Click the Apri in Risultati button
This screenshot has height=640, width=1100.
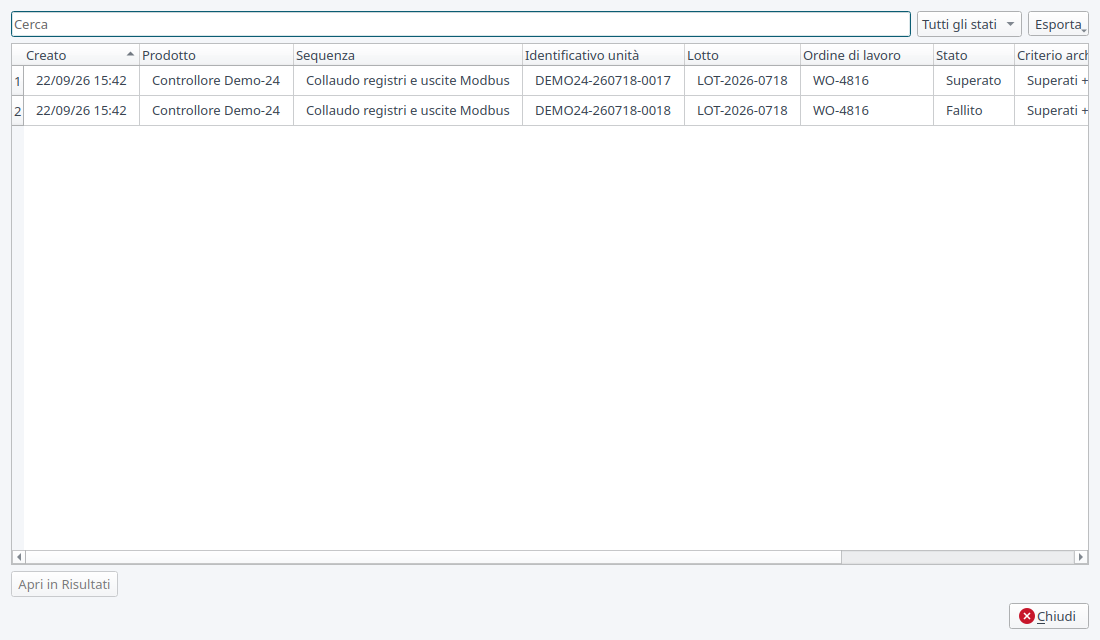coord(65,585)
